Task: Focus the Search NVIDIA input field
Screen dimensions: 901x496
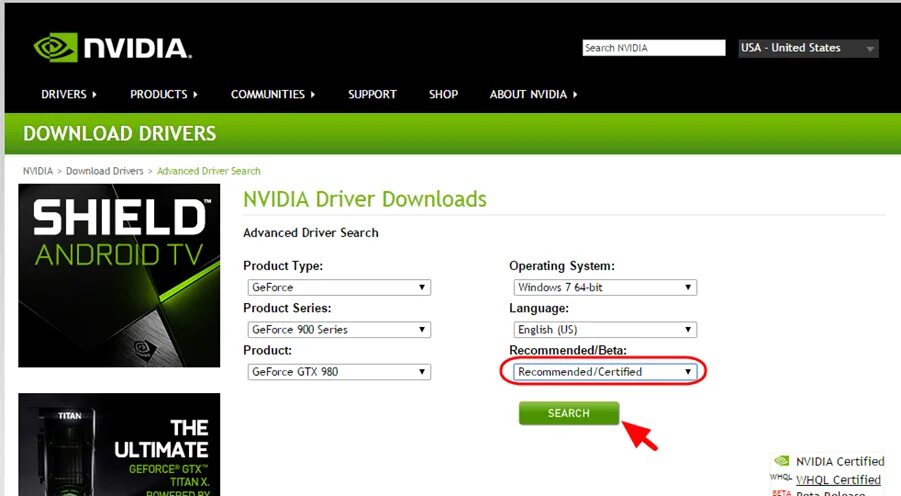Action: (x=654, y=48)
